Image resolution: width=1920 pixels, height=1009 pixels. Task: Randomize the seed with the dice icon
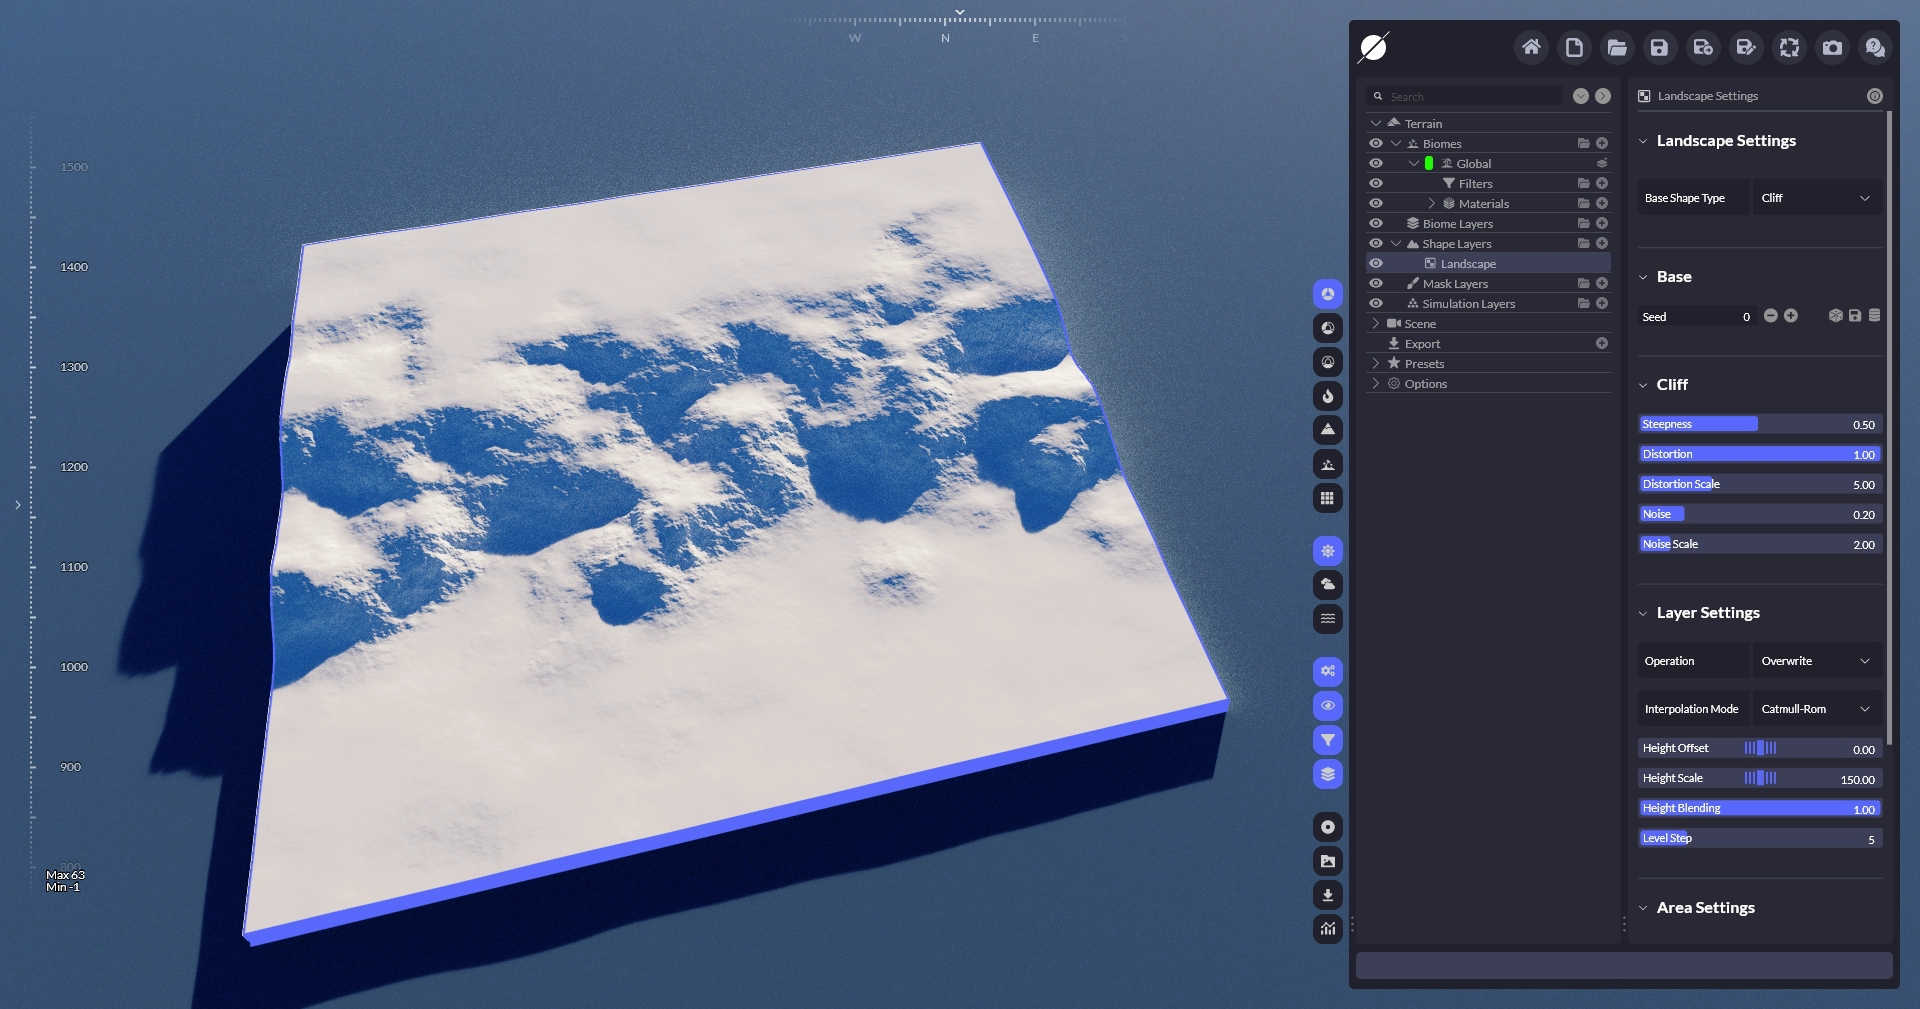coord(1835,316)
